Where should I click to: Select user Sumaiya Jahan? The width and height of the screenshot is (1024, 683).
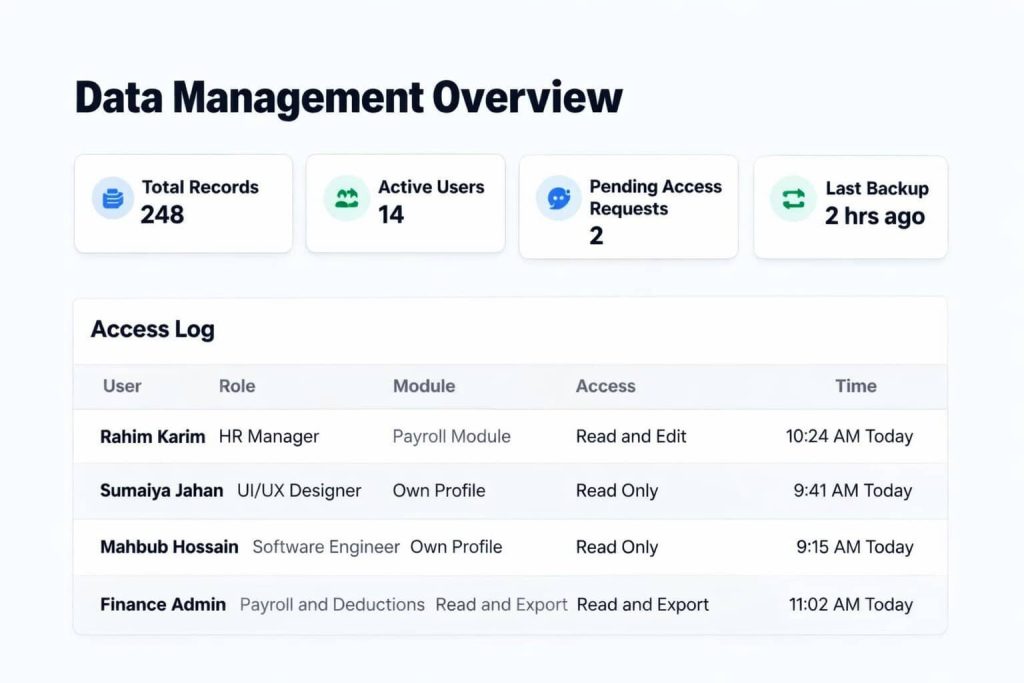pyautogui.click(x=161, y=490)
